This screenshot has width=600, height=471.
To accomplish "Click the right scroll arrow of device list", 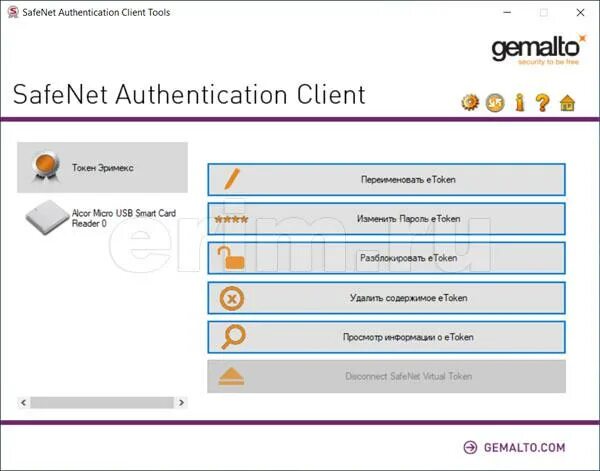I will click(x=181, y=403).
